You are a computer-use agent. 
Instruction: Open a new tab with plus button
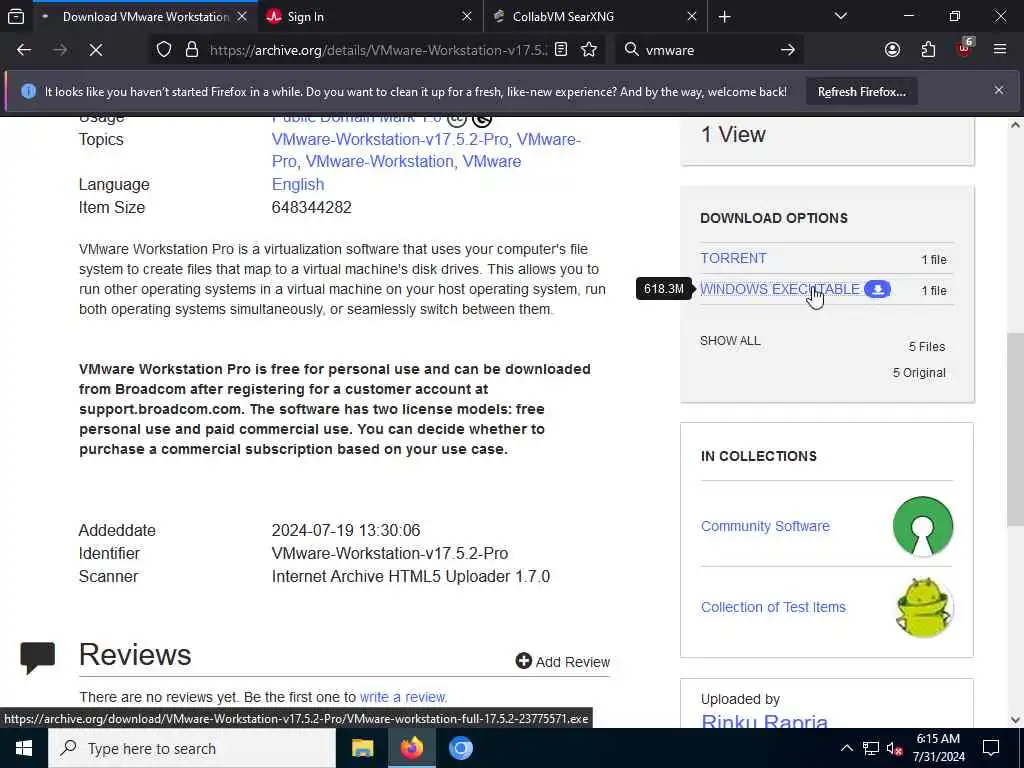tap(724, 16)
